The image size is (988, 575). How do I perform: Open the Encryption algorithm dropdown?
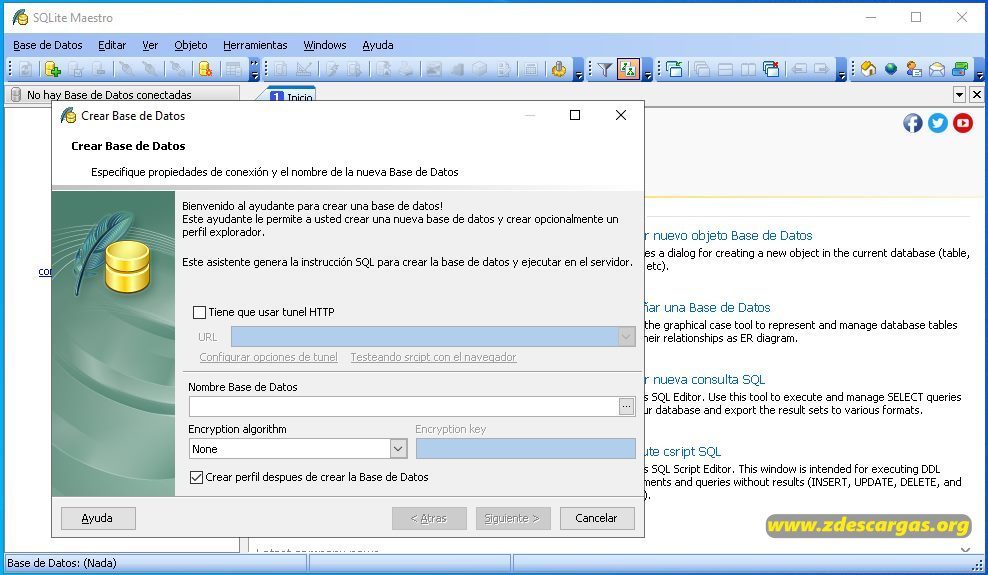[398, 449]
